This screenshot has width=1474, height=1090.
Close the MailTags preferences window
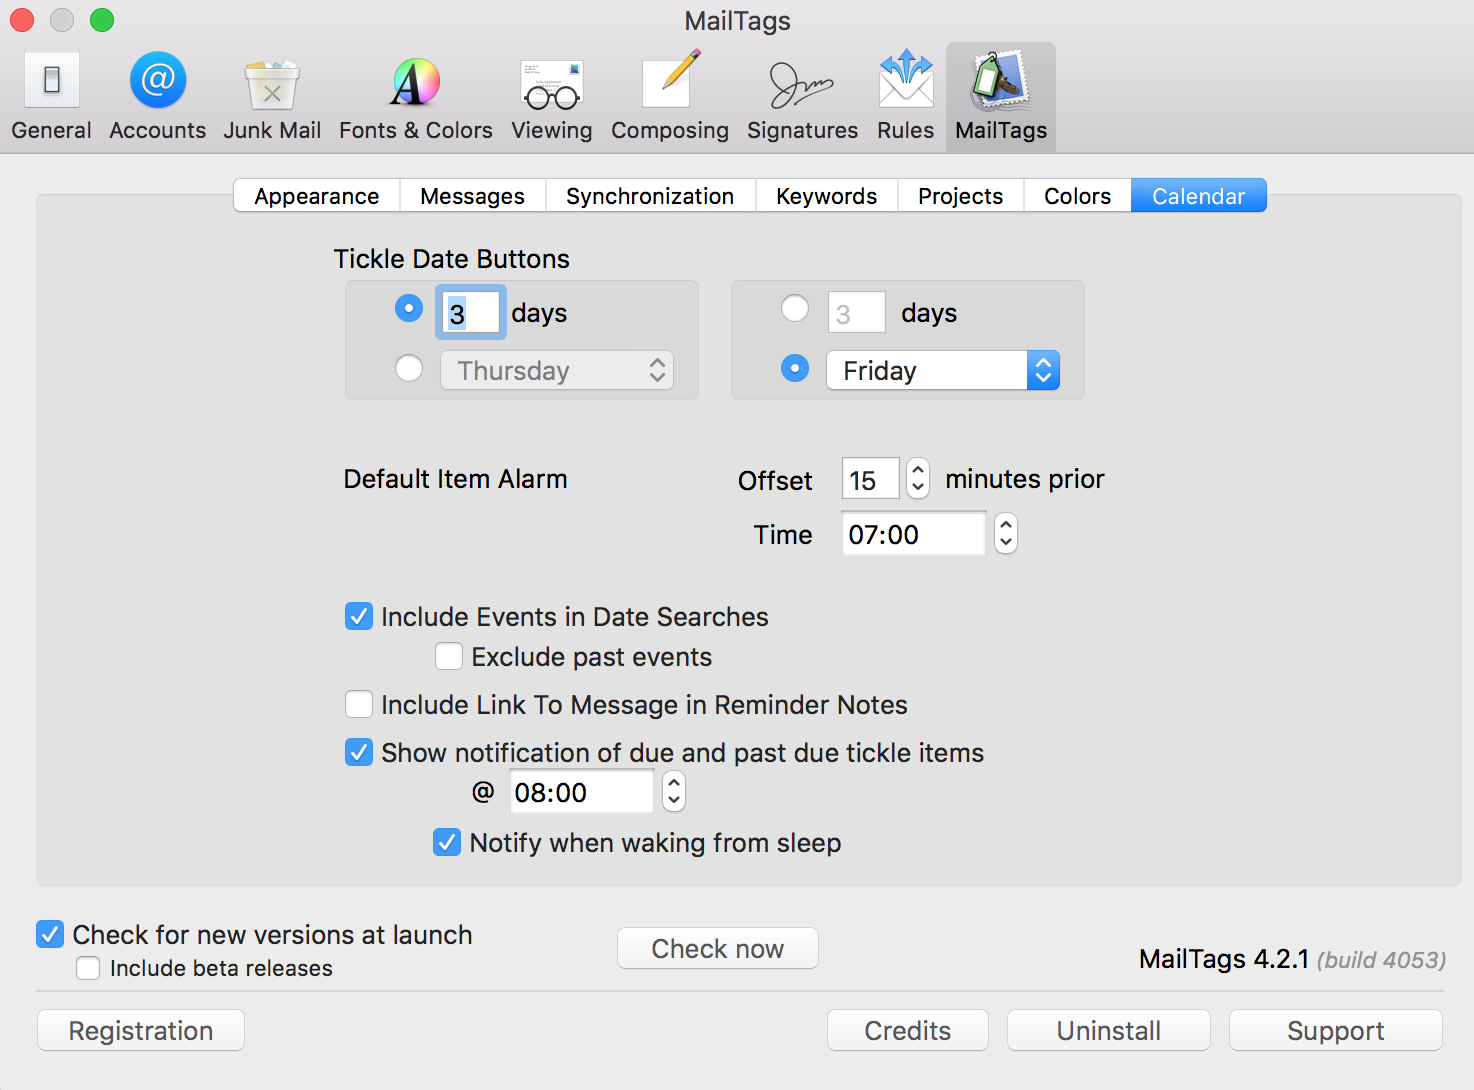tap(22, 20)
